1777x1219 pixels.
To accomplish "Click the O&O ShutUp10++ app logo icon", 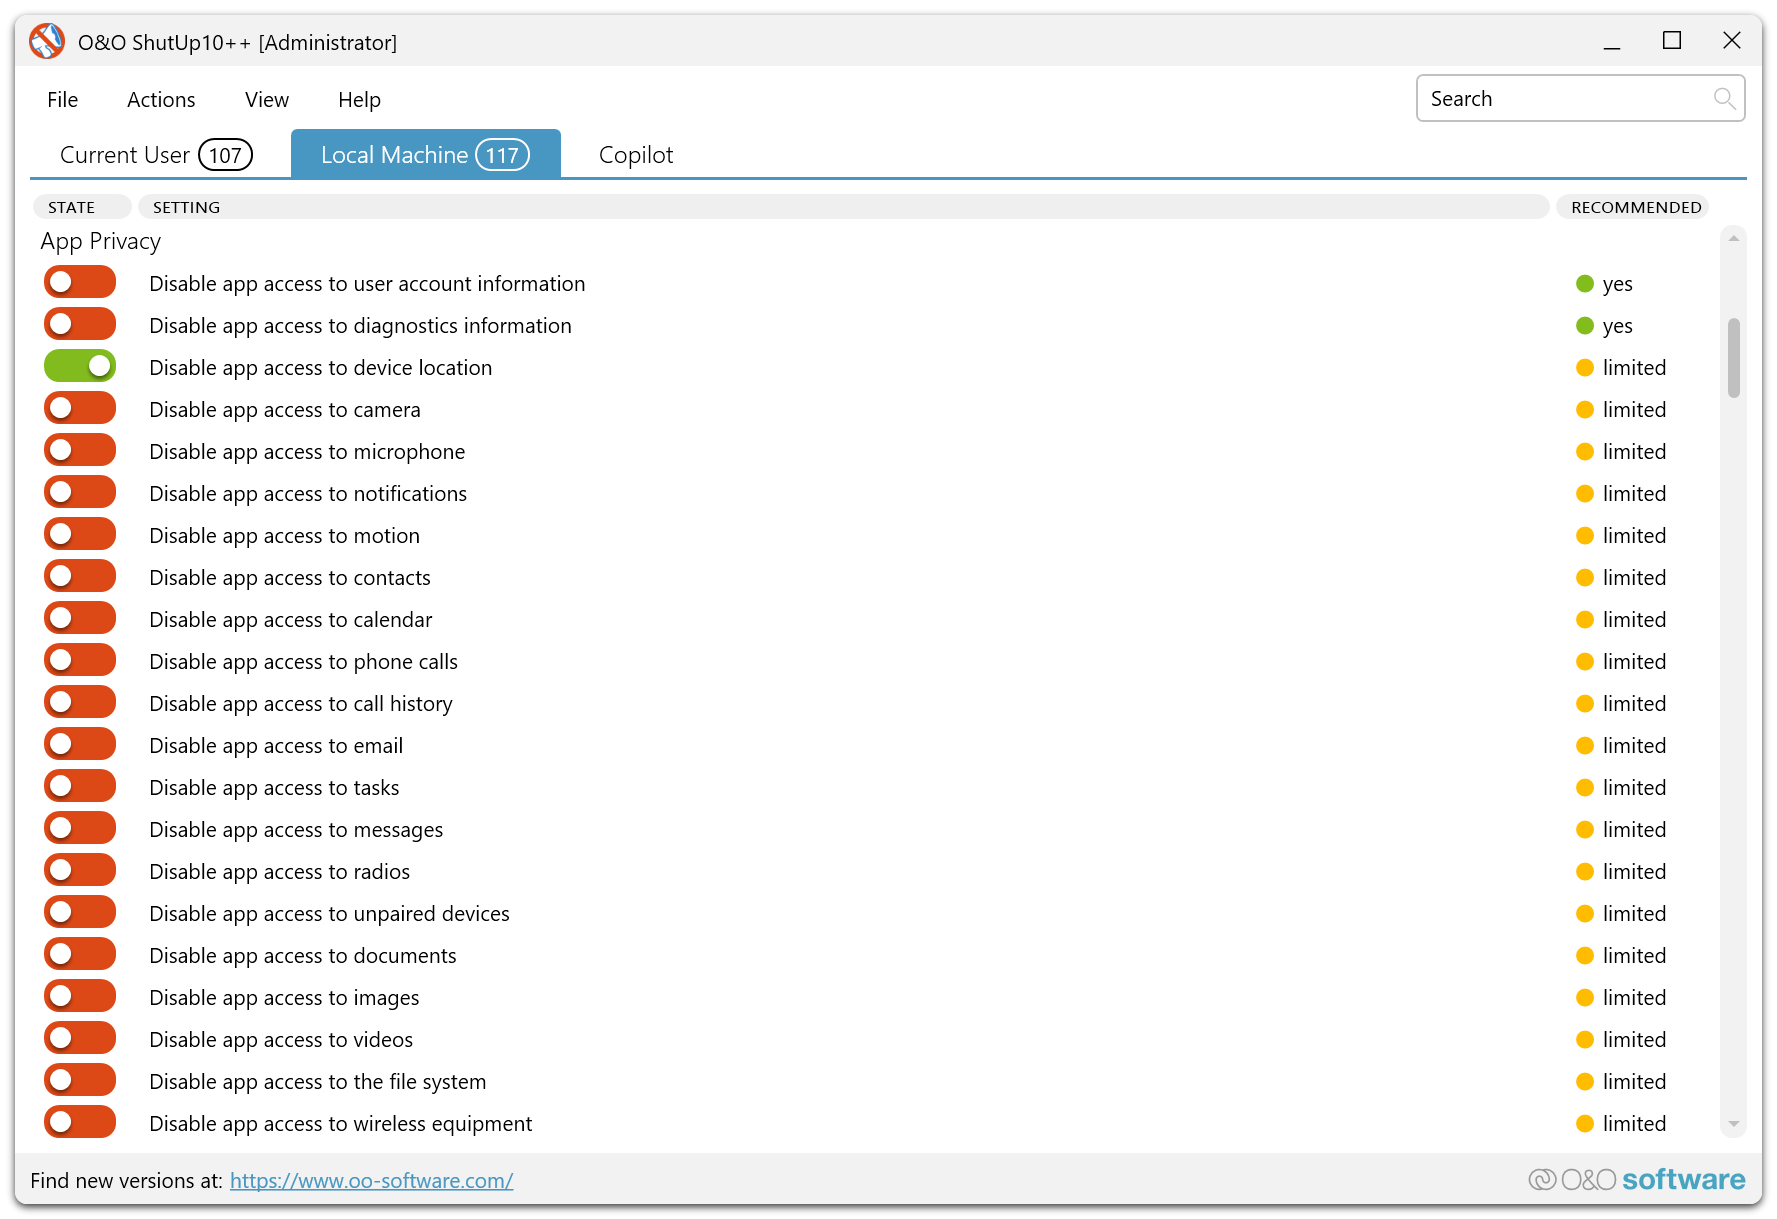I will tap(46, 42).
